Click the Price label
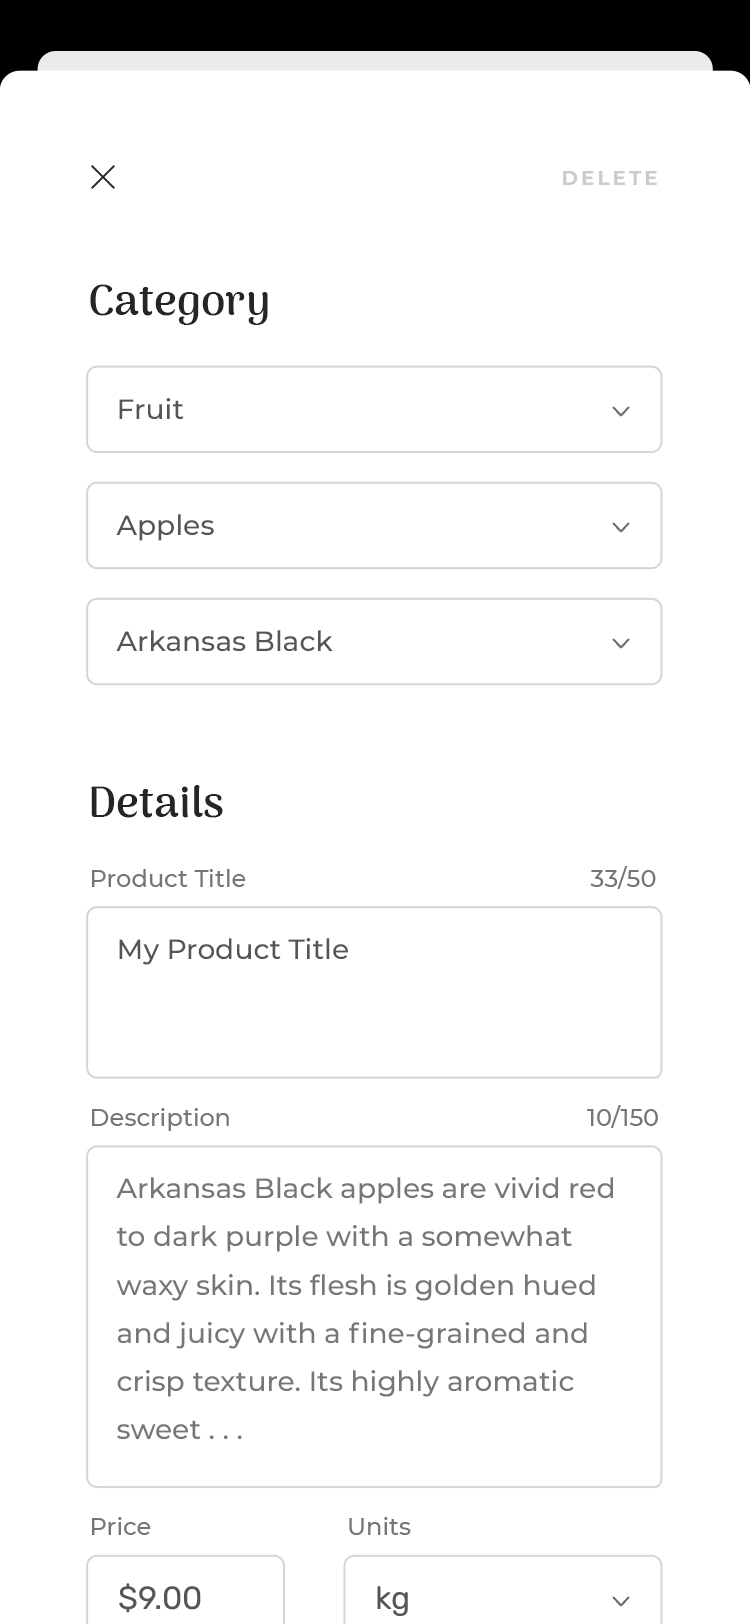This screenshot has width=750, height=1624. (120, 1526)
